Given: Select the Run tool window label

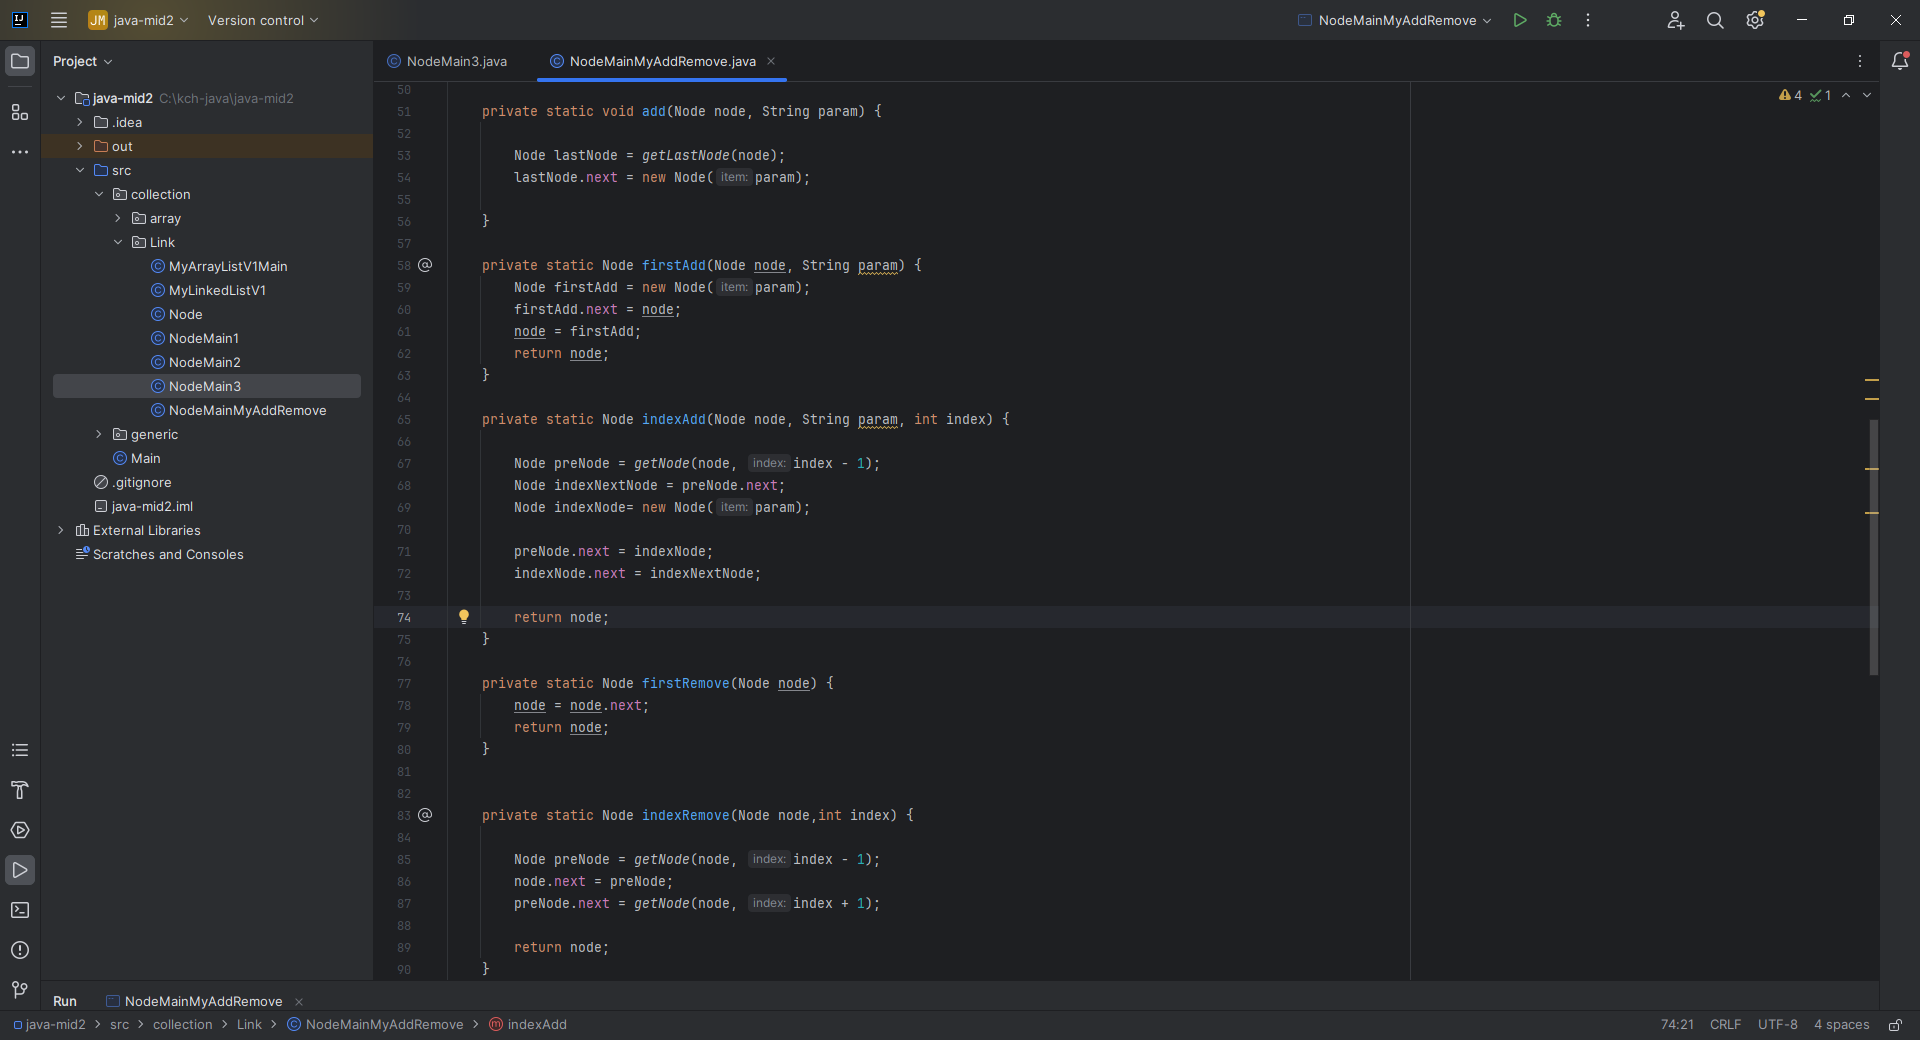Looking at the screenshot, I should pos(65,1001).
